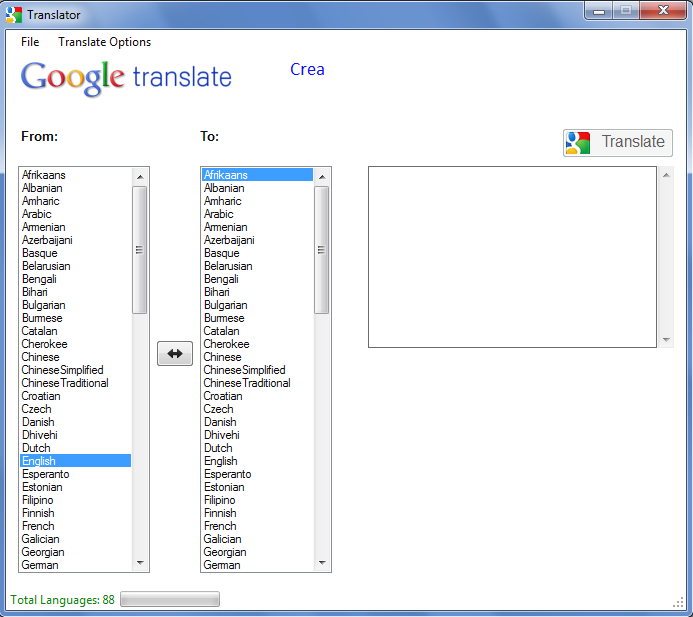Select Burmese in the To list
693x617 pixels.
[258, 318]
